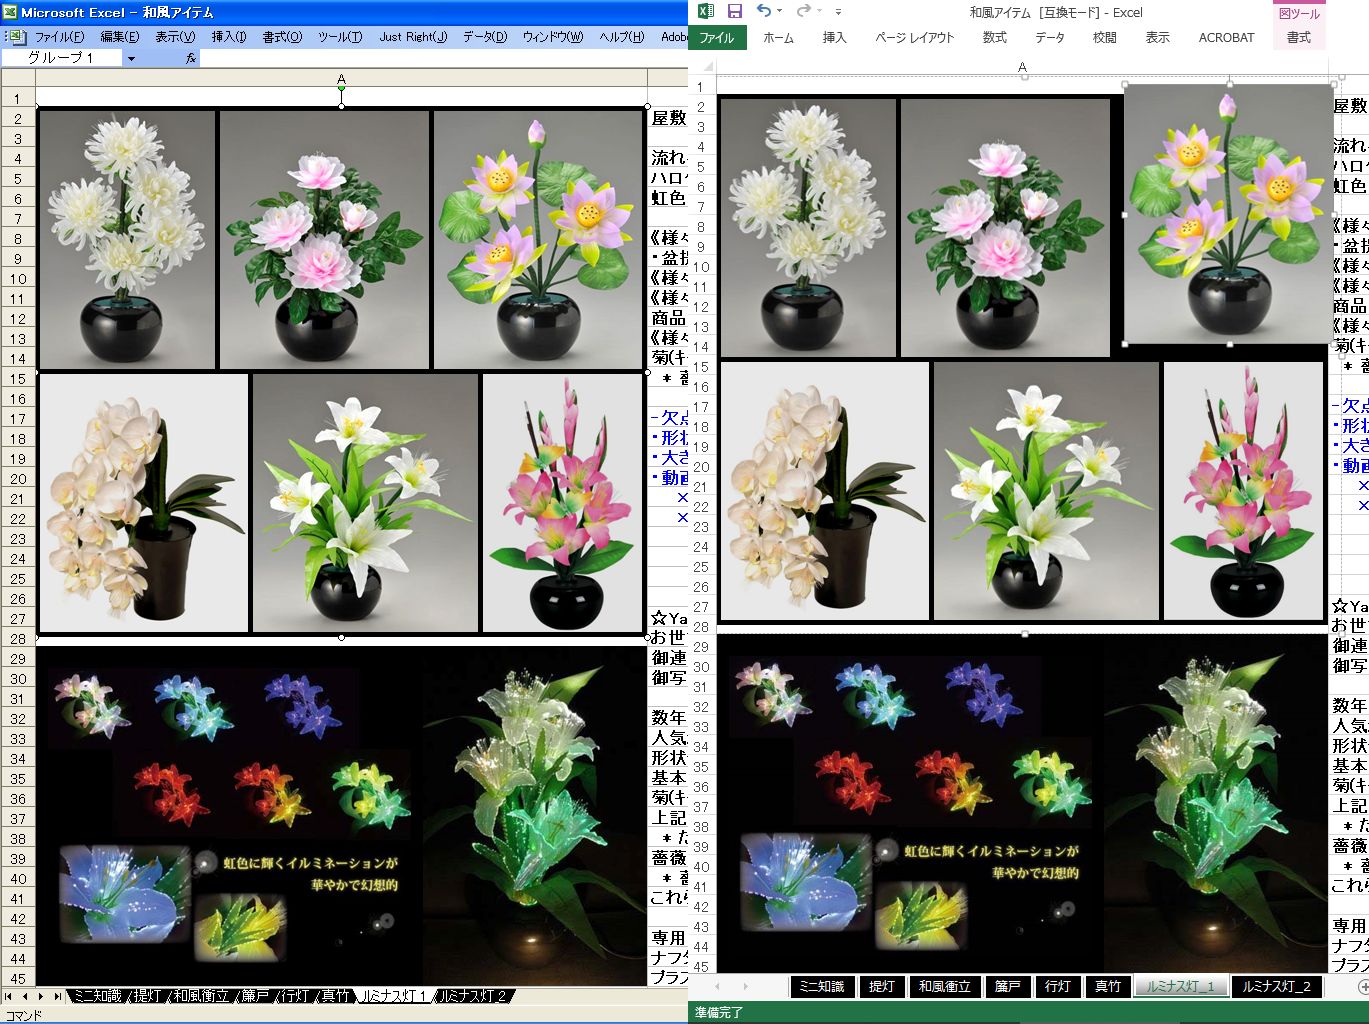Open the ツール(T) menu
1369x1024 pixels.
pyautogui.click(x=340, y=37)
